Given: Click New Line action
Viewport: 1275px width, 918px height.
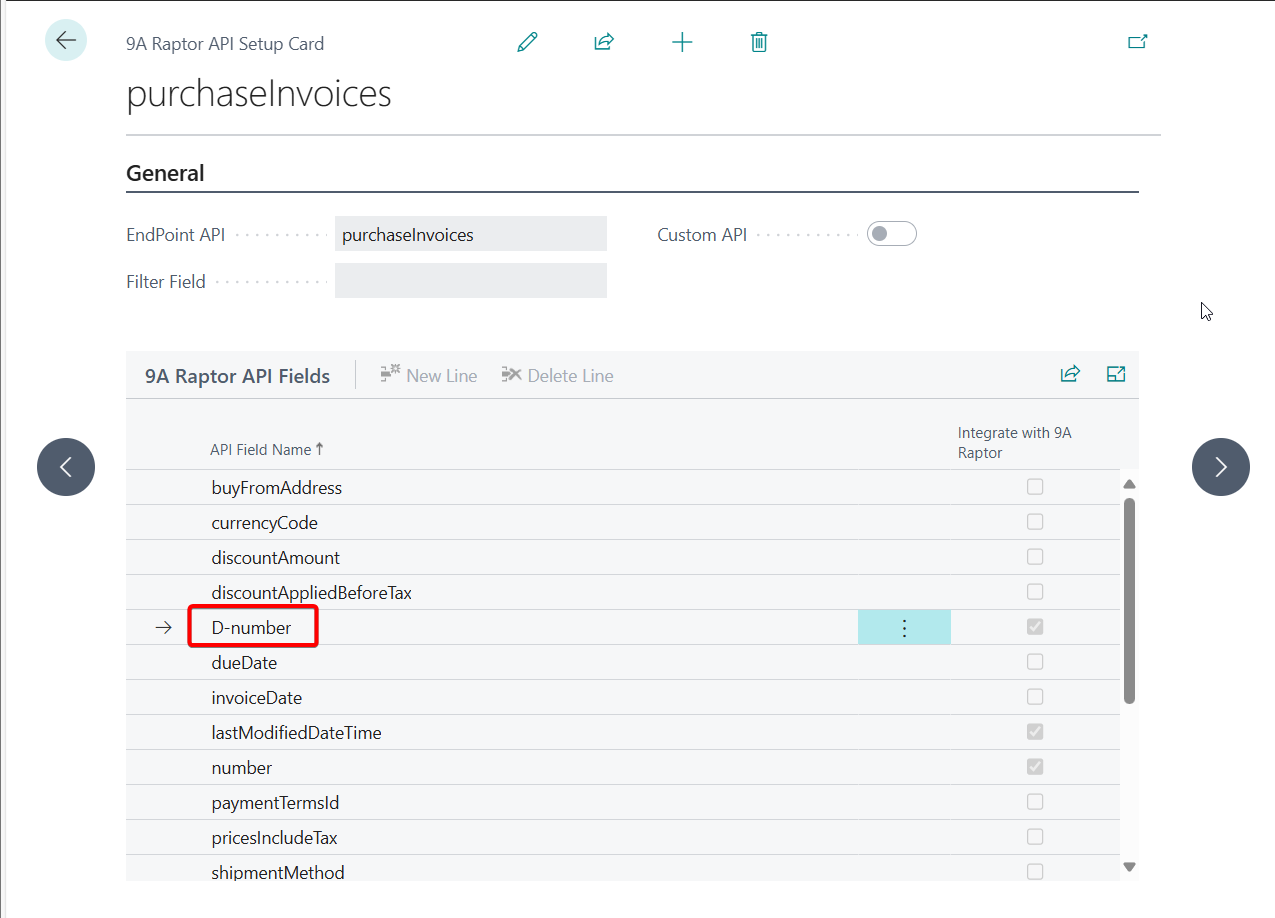Looking at the screenshot, I should tap(429, 376).
